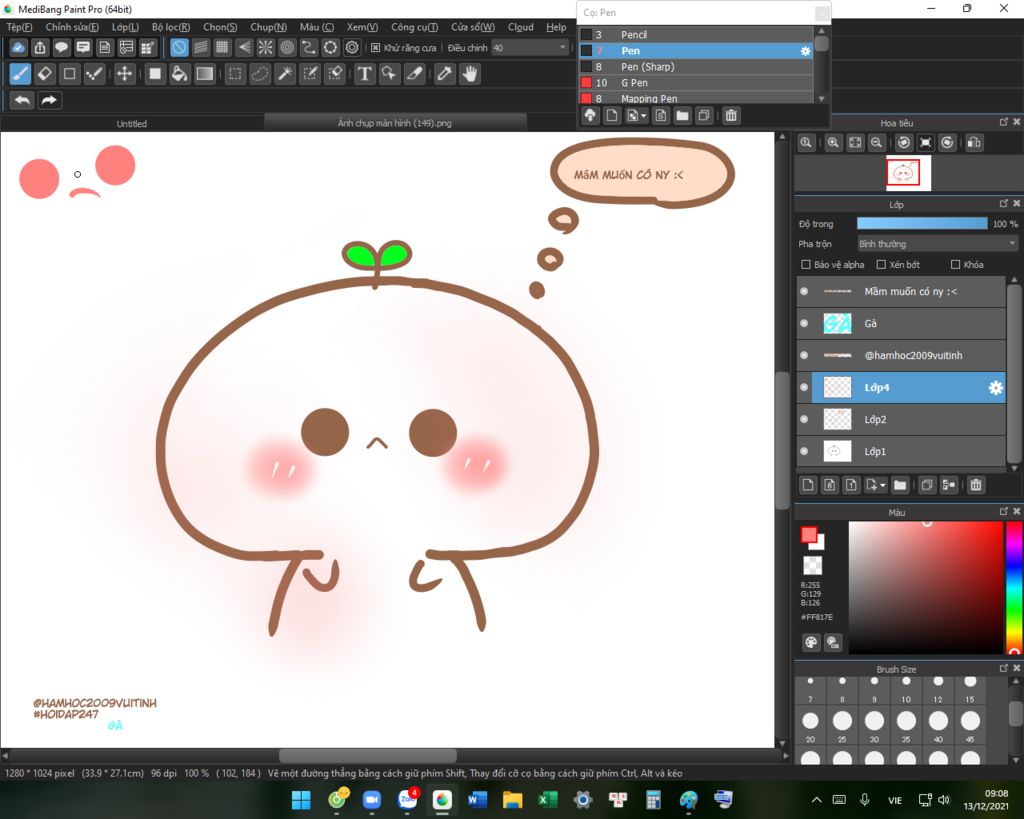Check the Khóa lock checkbox

(x=955, y=265)
